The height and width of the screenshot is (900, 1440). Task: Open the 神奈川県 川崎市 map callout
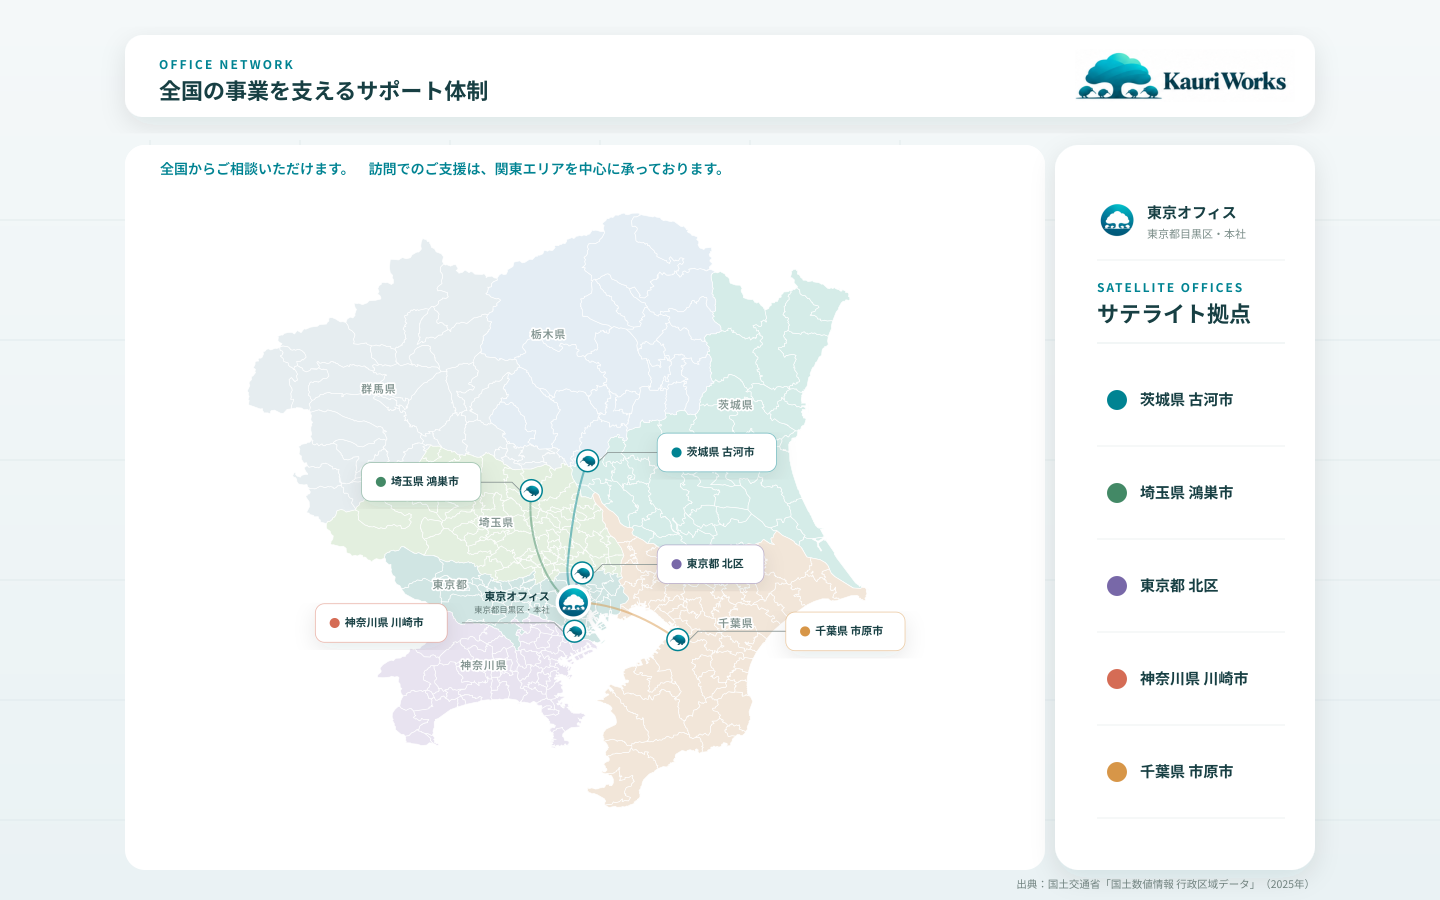tap(381, 623)
